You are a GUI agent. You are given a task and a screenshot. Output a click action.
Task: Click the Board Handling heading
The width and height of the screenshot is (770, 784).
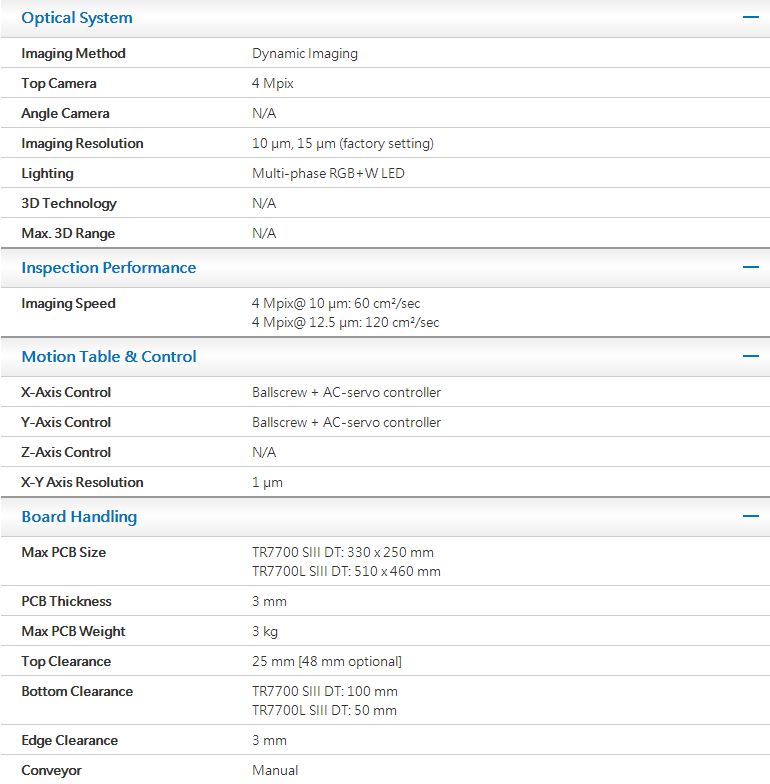[x=79, y=516]
